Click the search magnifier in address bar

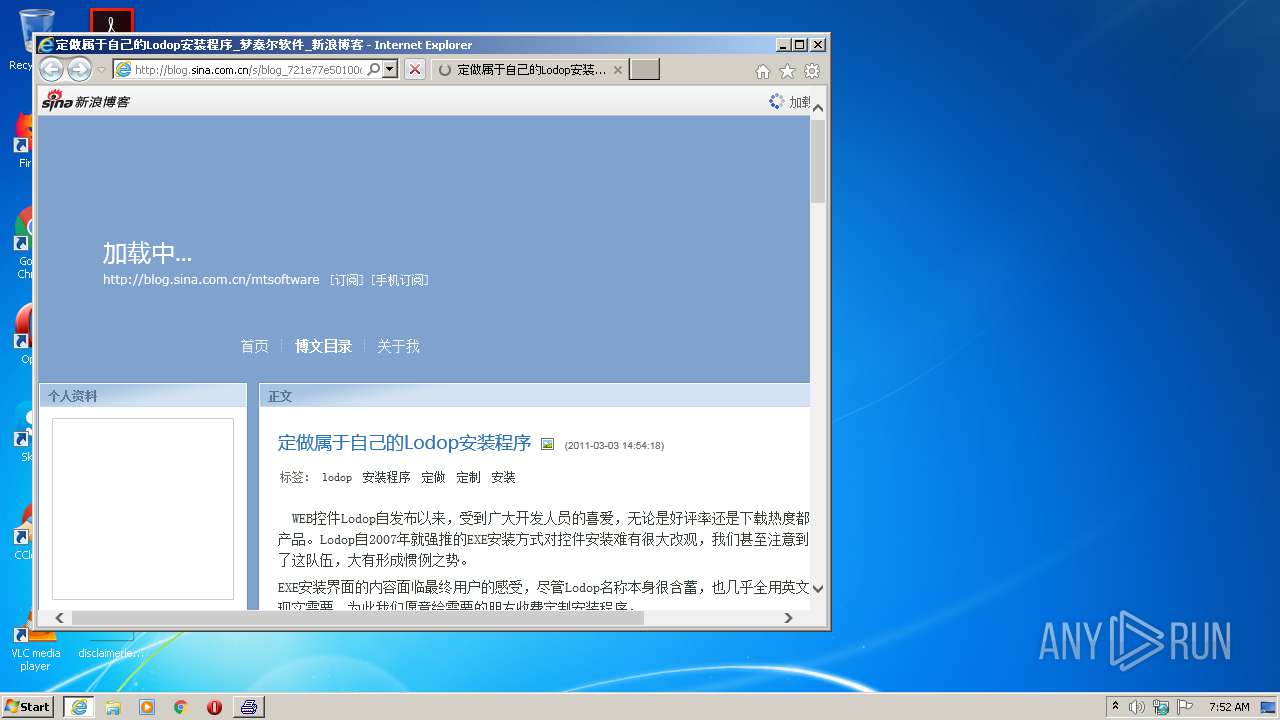374,70
